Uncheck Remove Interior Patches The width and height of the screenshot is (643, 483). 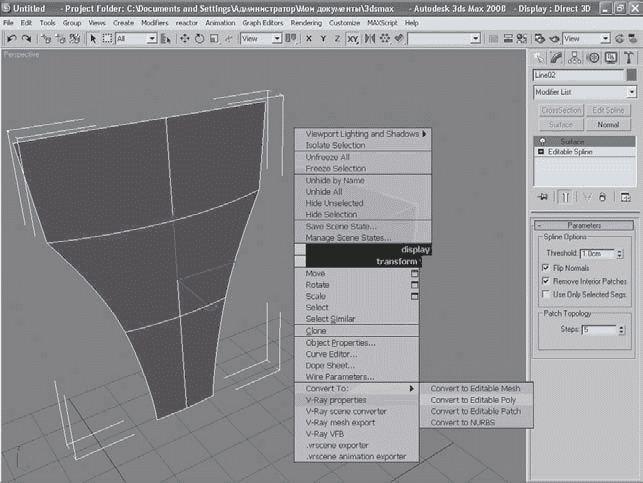click(x=545, y=282)
